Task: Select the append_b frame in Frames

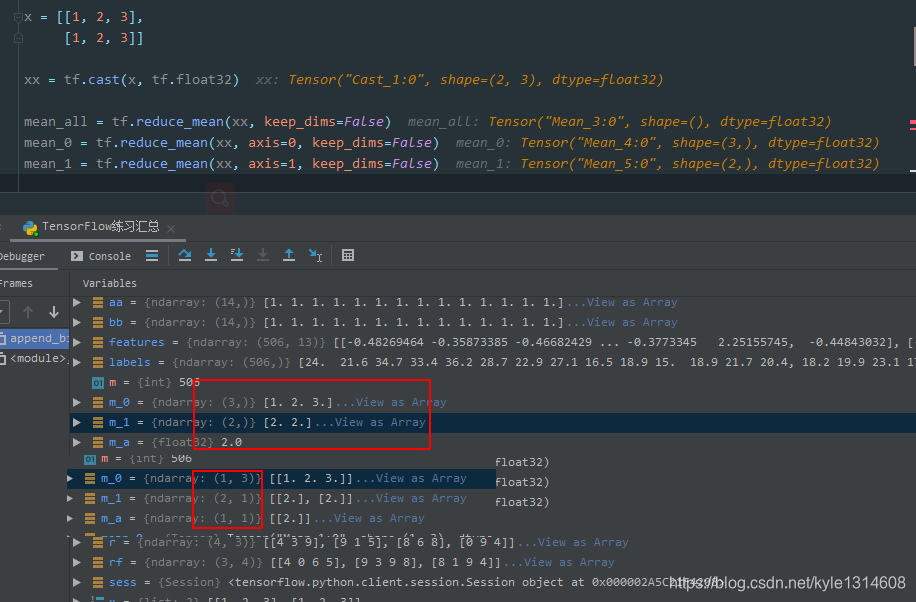Action: pos(34,338)
